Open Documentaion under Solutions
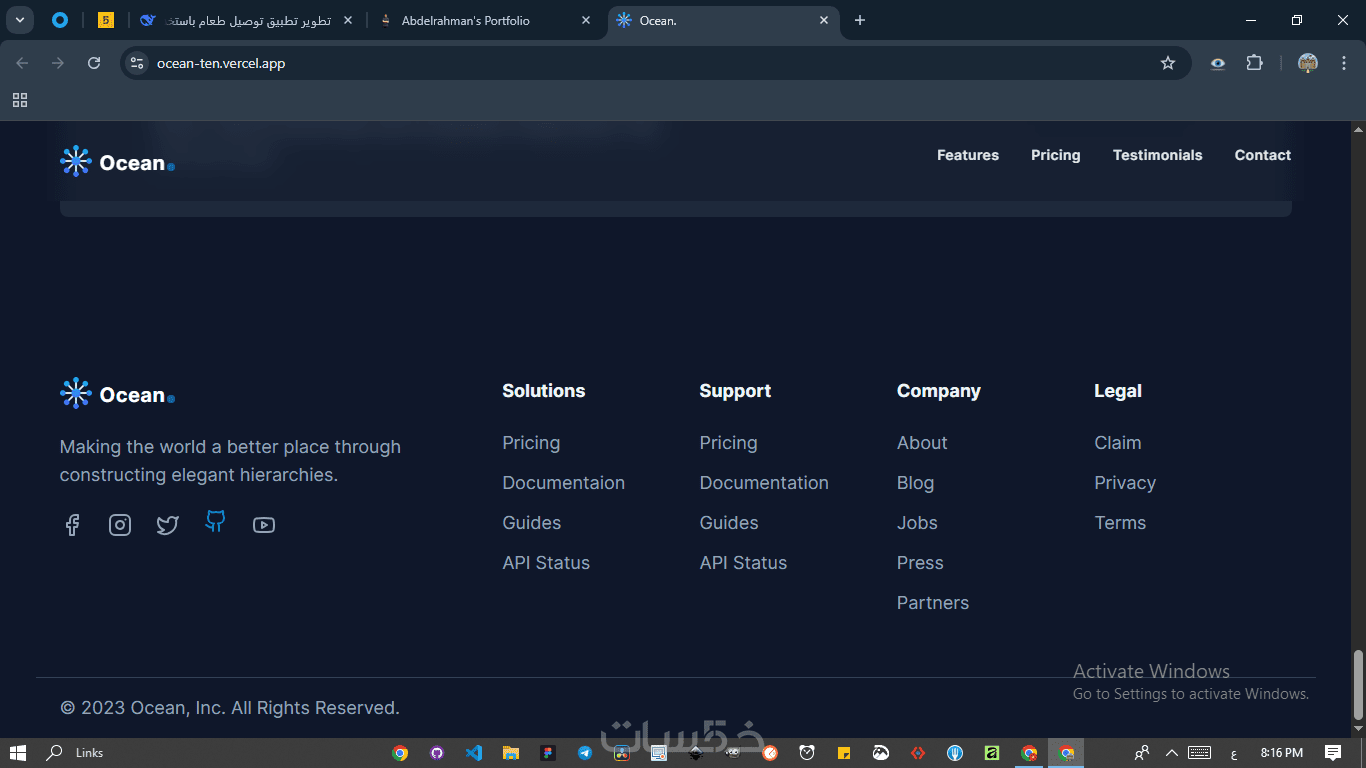The width and height of the screenshot is (1366, 768). (x=564, y=483)
